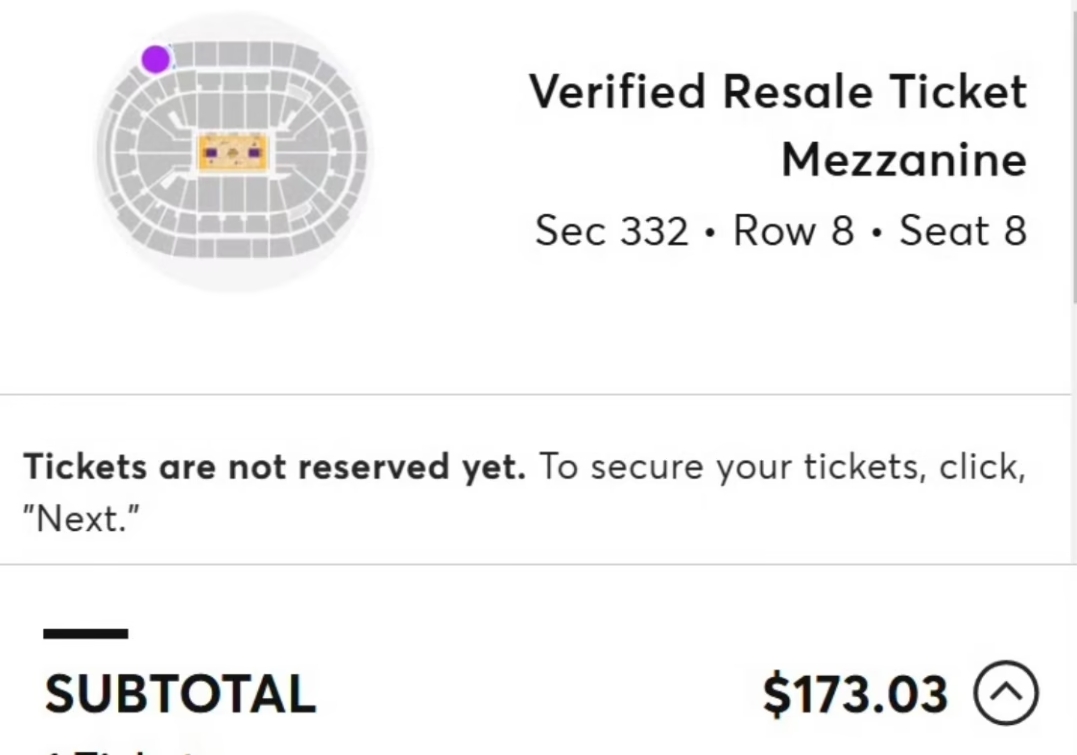
Task: Click the quoted "Next." word in the notice
Action: tap(81, 518)
